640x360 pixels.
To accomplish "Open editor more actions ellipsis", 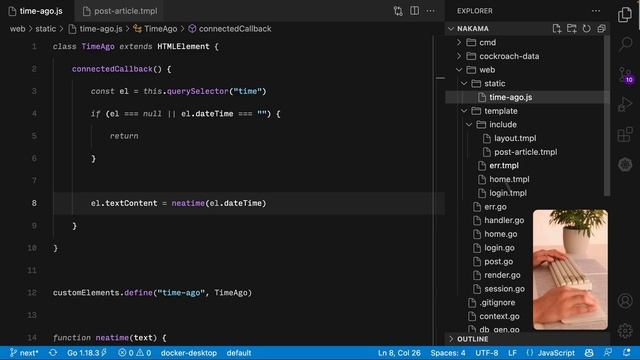I will click(431, 11).
